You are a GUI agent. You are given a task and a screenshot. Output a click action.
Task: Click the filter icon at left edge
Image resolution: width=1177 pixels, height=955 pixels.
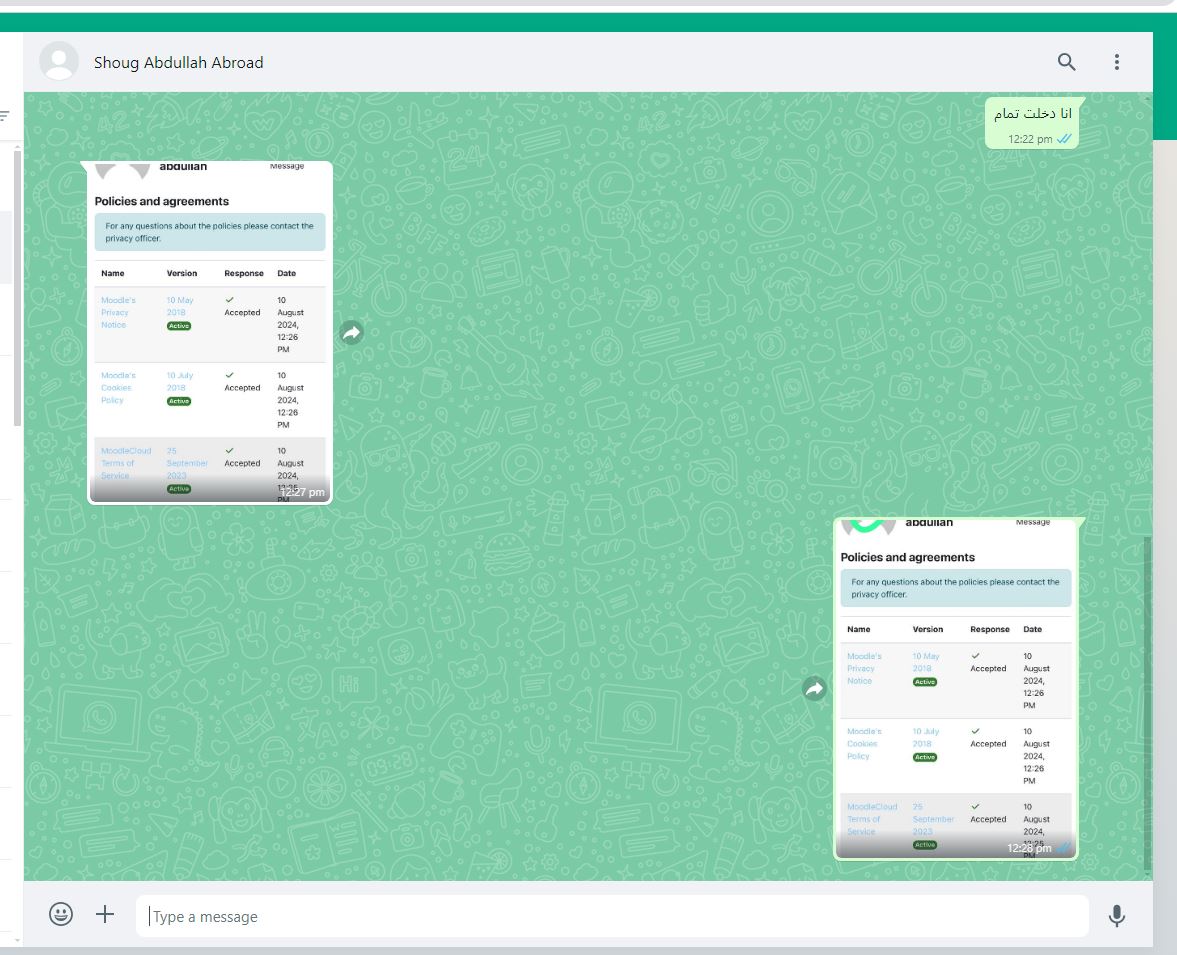coord(5,116)
